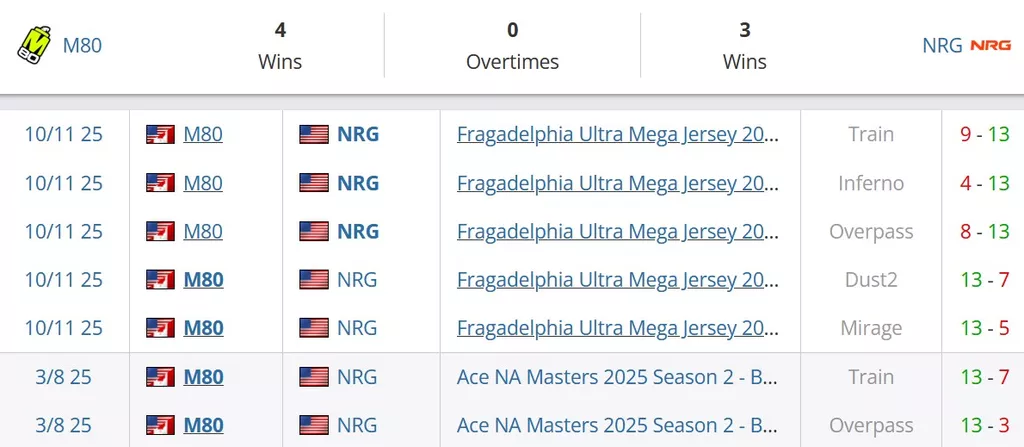
Task: Open M80 team name link in header
Action: pyautogui.click(x=82, y=45)
